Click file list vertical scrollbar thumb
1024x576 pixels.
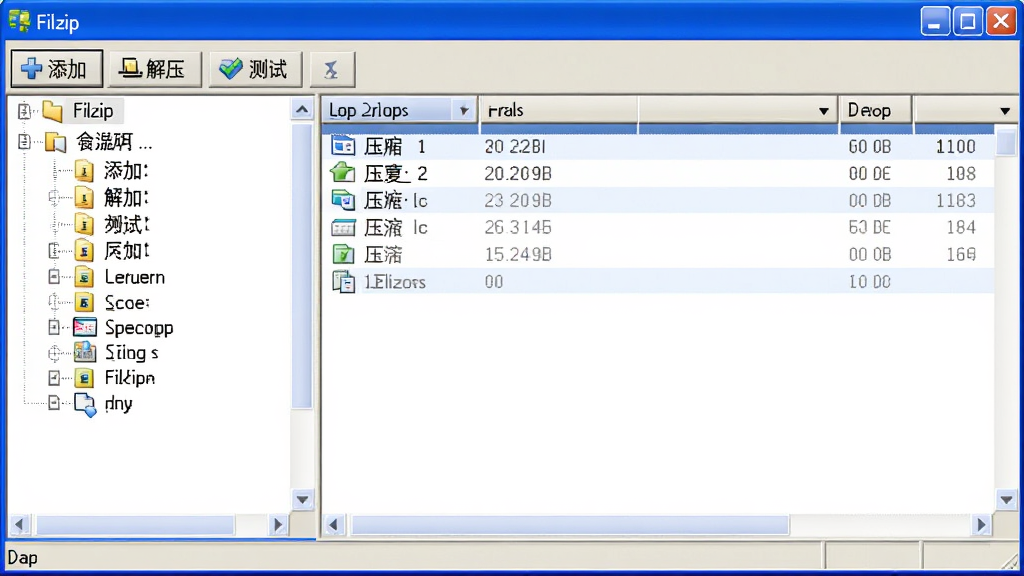1006,142
